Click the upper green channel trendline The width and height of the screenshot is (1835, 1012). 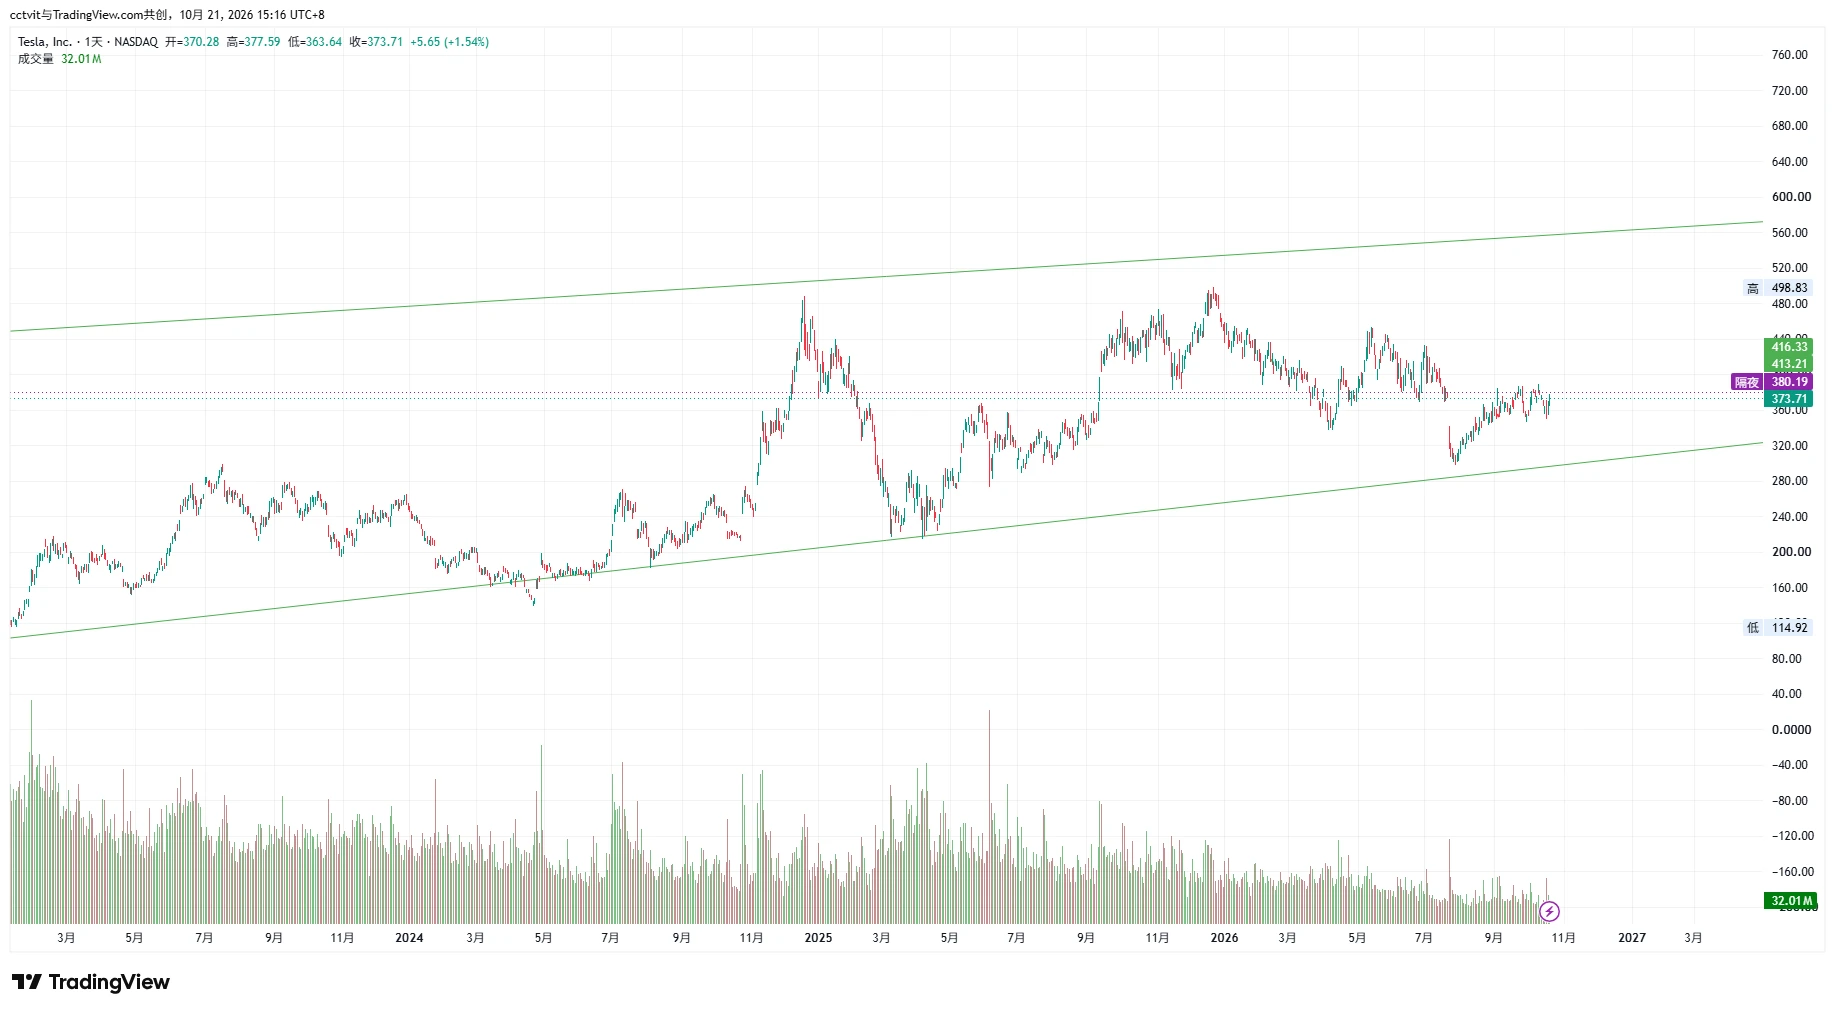click(886, 276)
